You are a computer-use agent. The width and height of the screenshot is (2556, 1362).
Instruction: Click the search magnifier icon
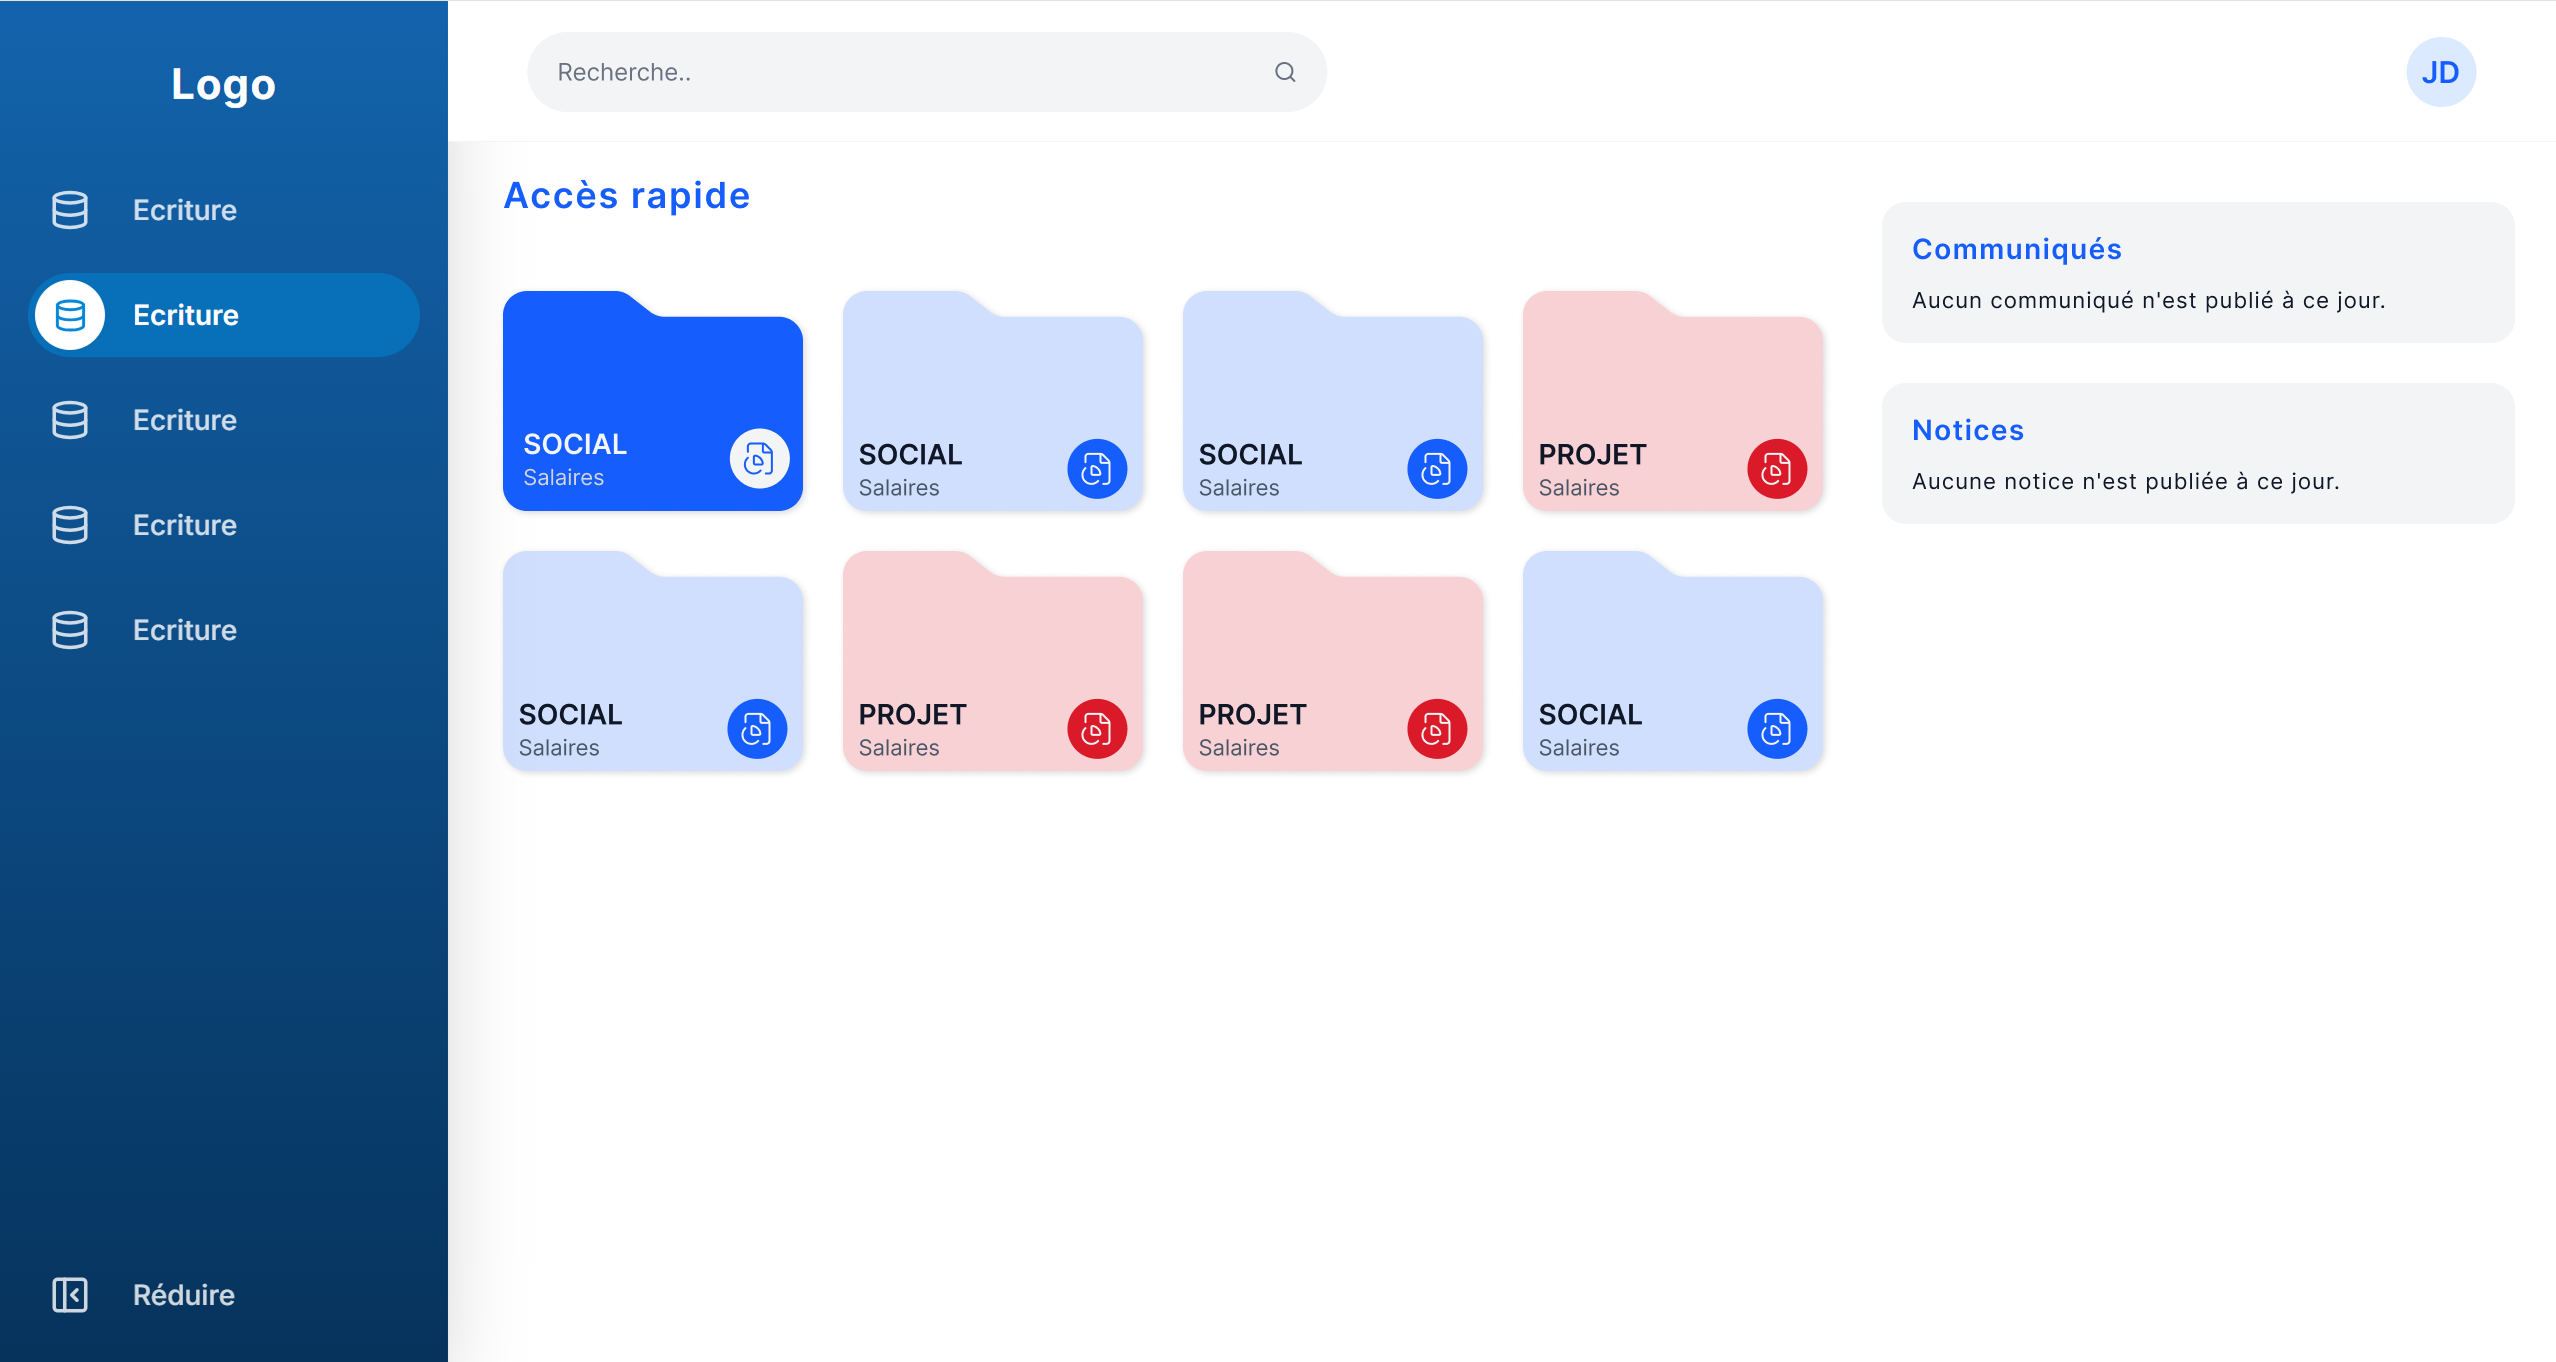click(1285, 71)
